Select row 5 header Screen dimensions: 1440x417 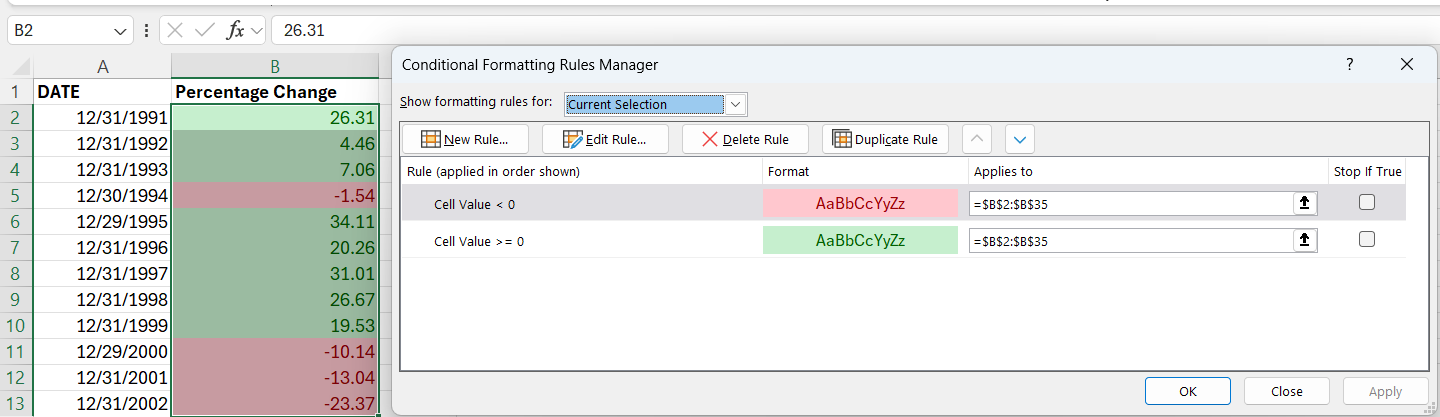click(x=16, y=196)
